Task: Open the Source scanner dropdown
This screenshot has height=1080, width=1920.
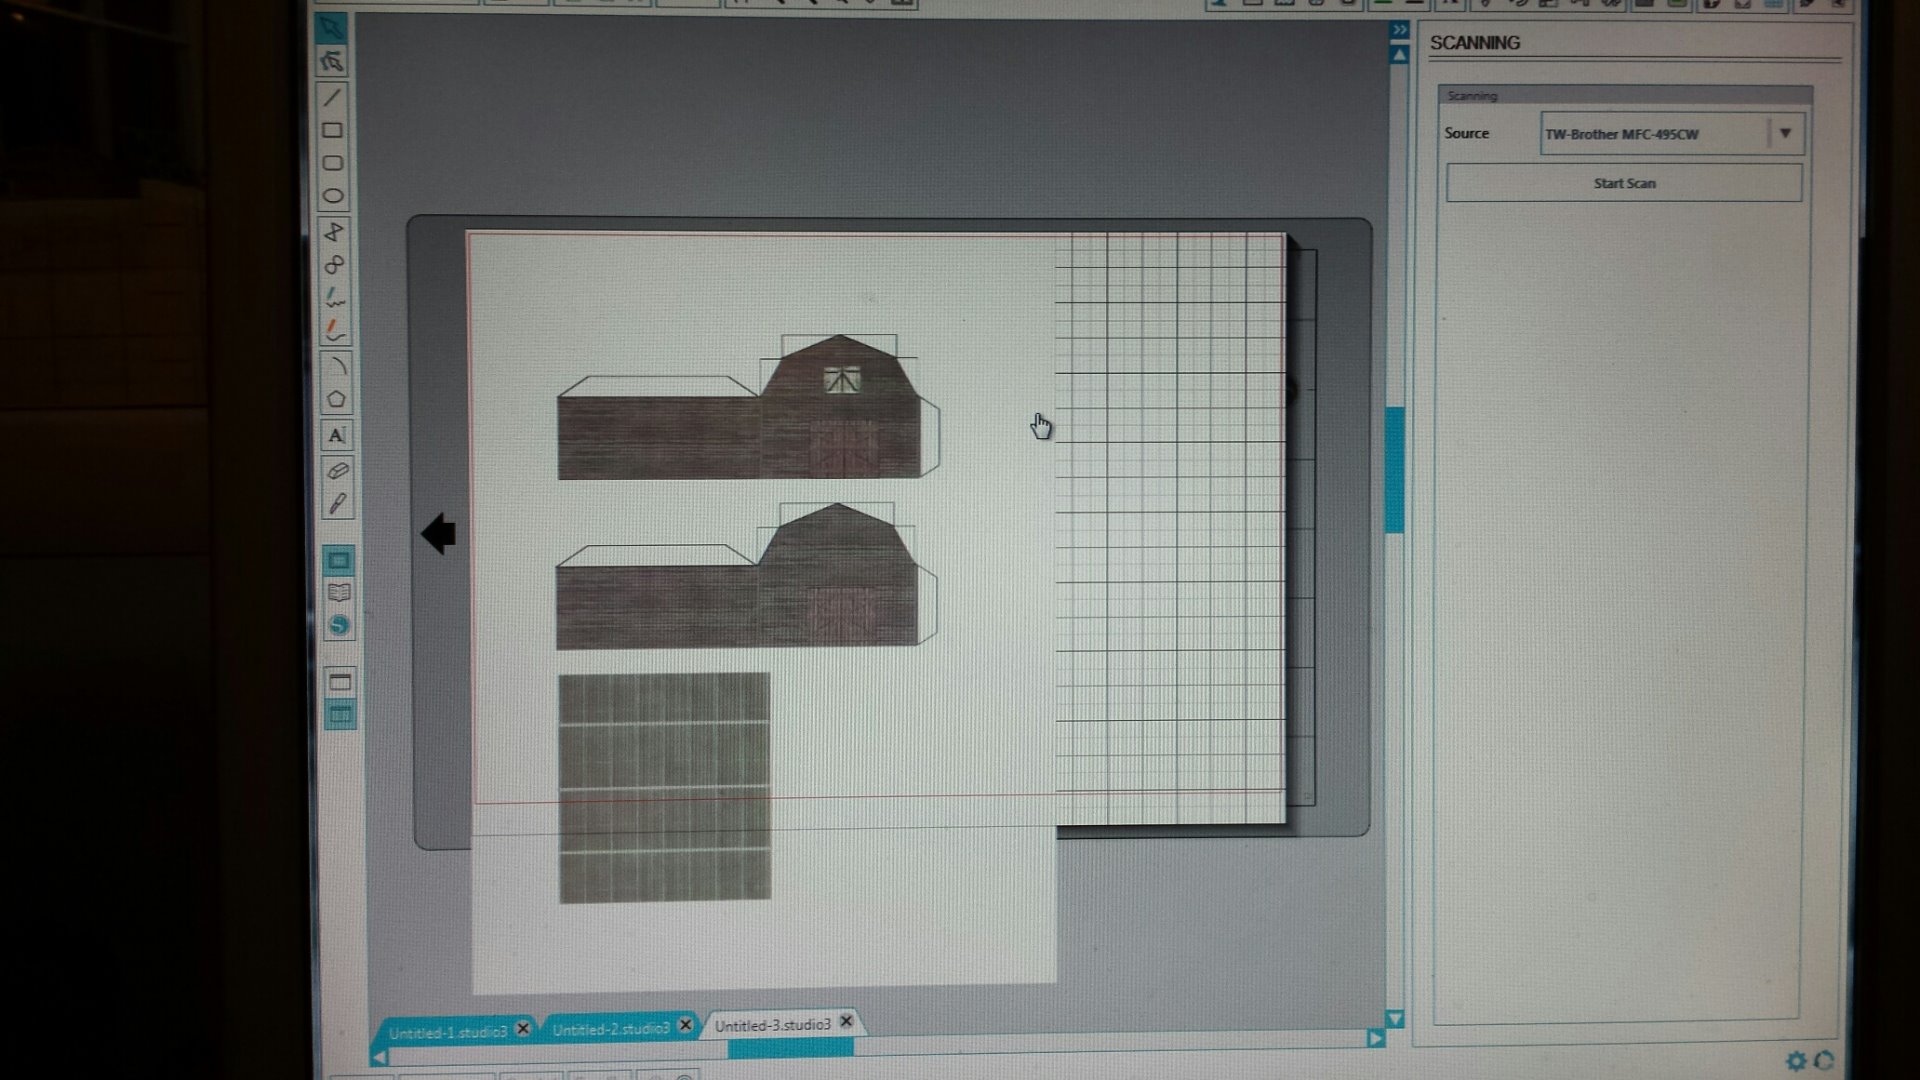Action: click(x=1672, y=134)
